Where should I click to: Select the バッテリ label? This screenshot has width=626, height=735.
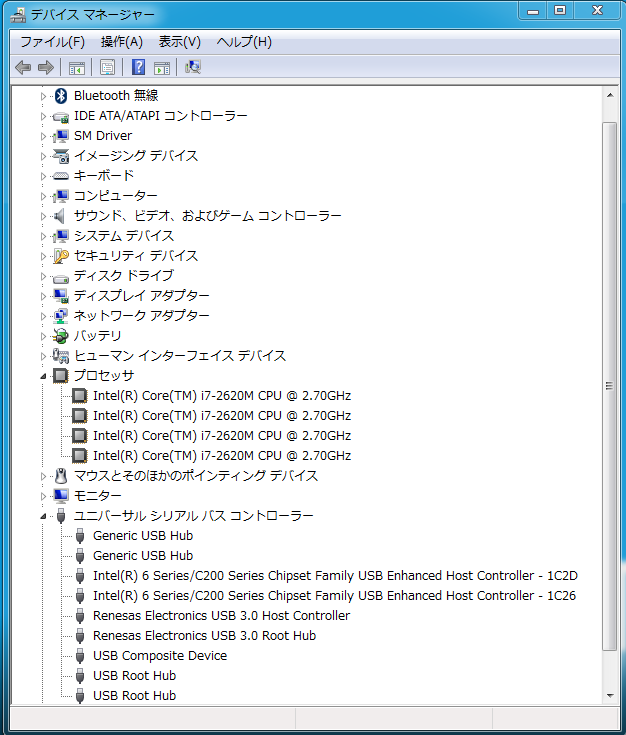[98, 336]
